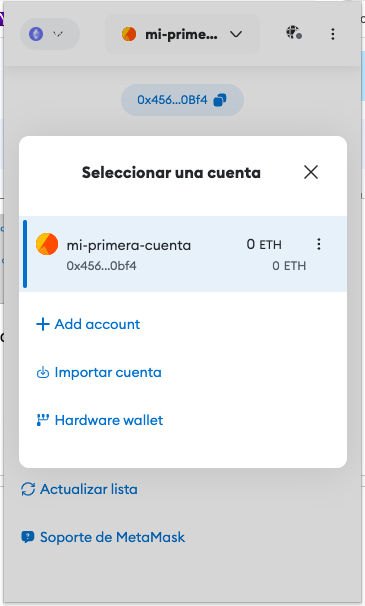Copy address with the copy icon
Image resolution: width=365 pixels, height=606 pixels.
click(220, 100)
